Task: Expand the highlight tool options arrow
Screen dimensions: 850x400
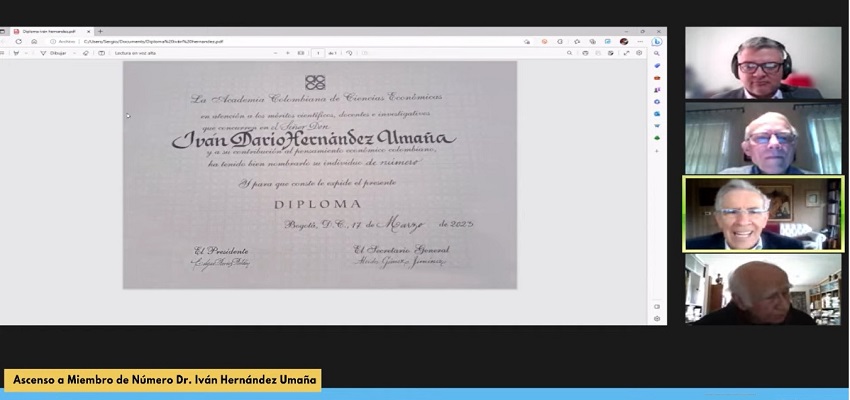Action: (x=26, y=53)
